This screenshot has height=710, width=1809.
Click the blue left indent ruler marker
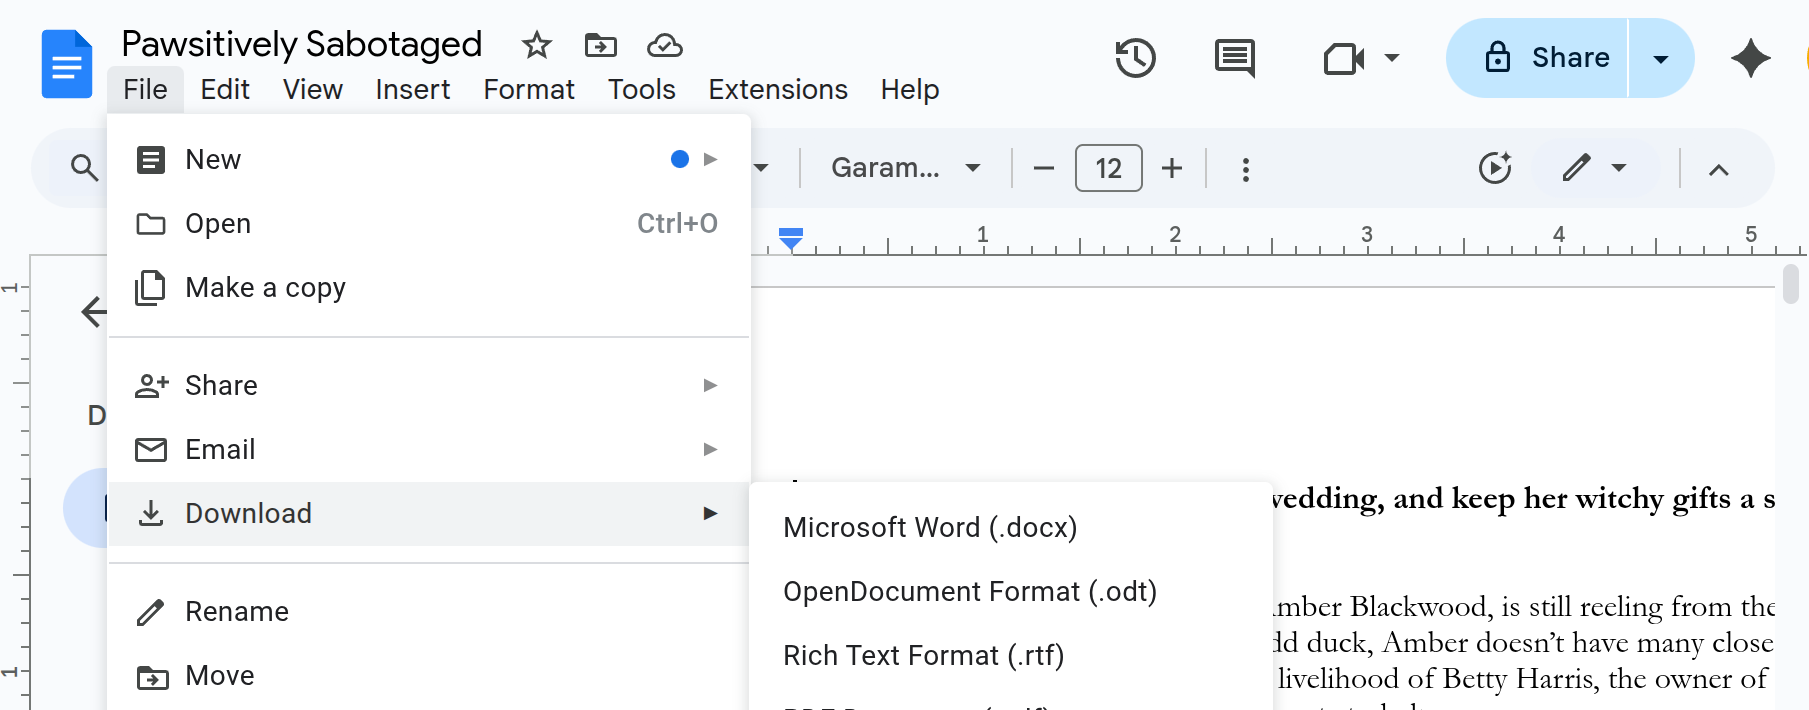coord(791,239)
